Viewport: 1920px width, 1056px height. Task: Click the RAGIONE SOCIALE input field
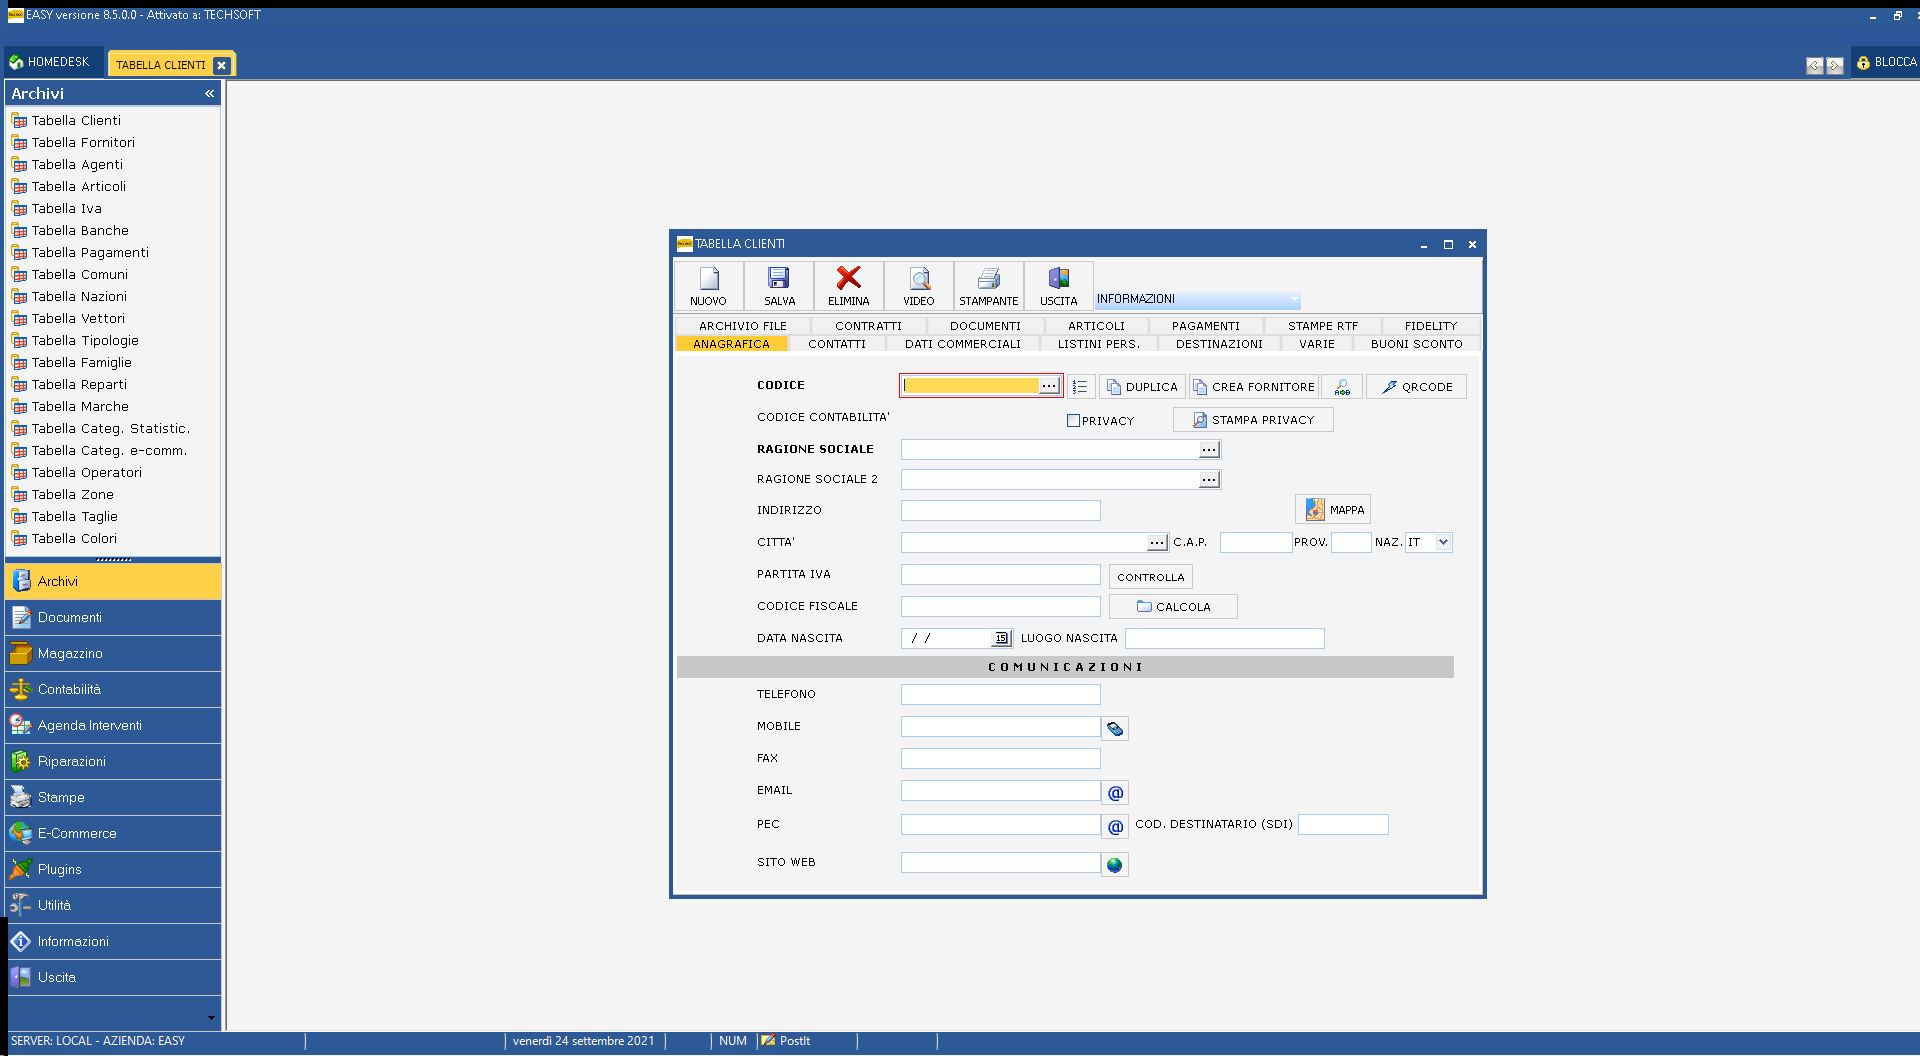coord(1049,450)
